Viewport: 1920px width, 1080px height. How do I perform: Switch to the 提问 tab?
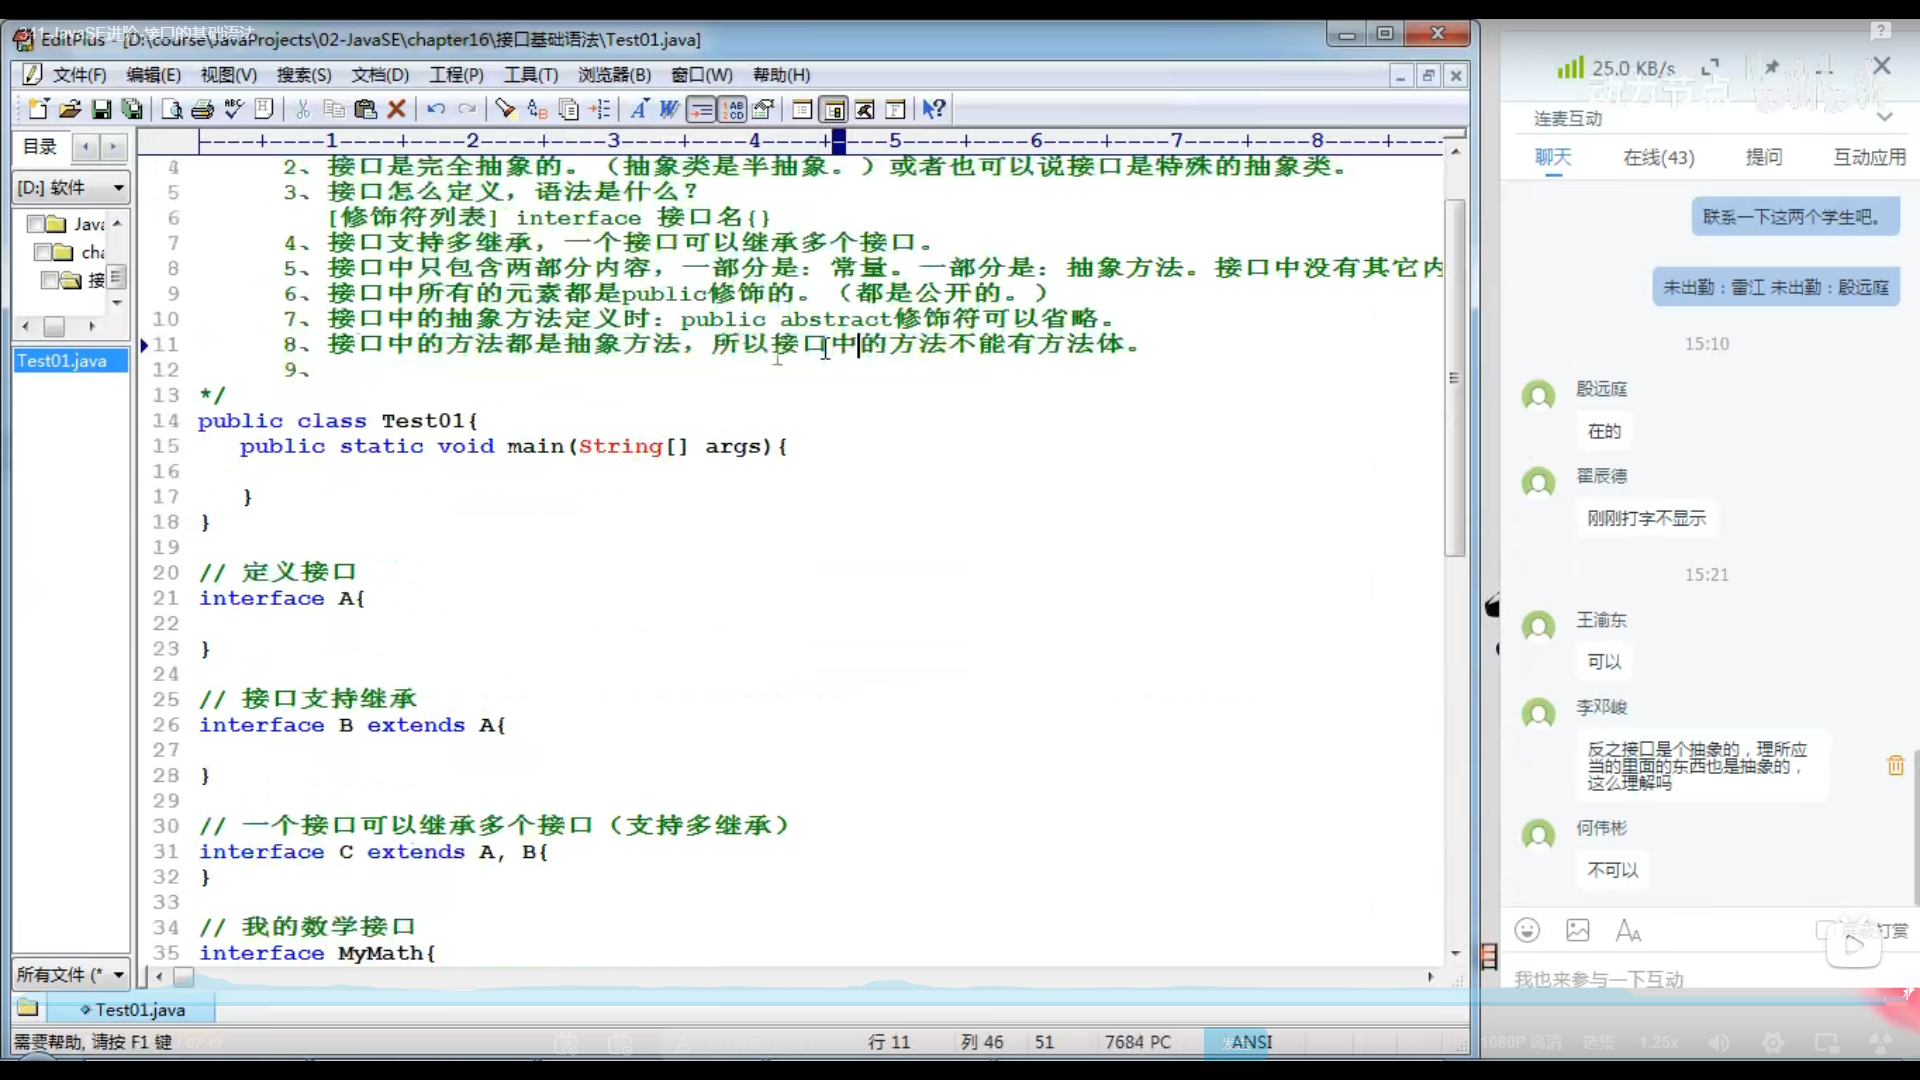click(x=1763, y=157)
